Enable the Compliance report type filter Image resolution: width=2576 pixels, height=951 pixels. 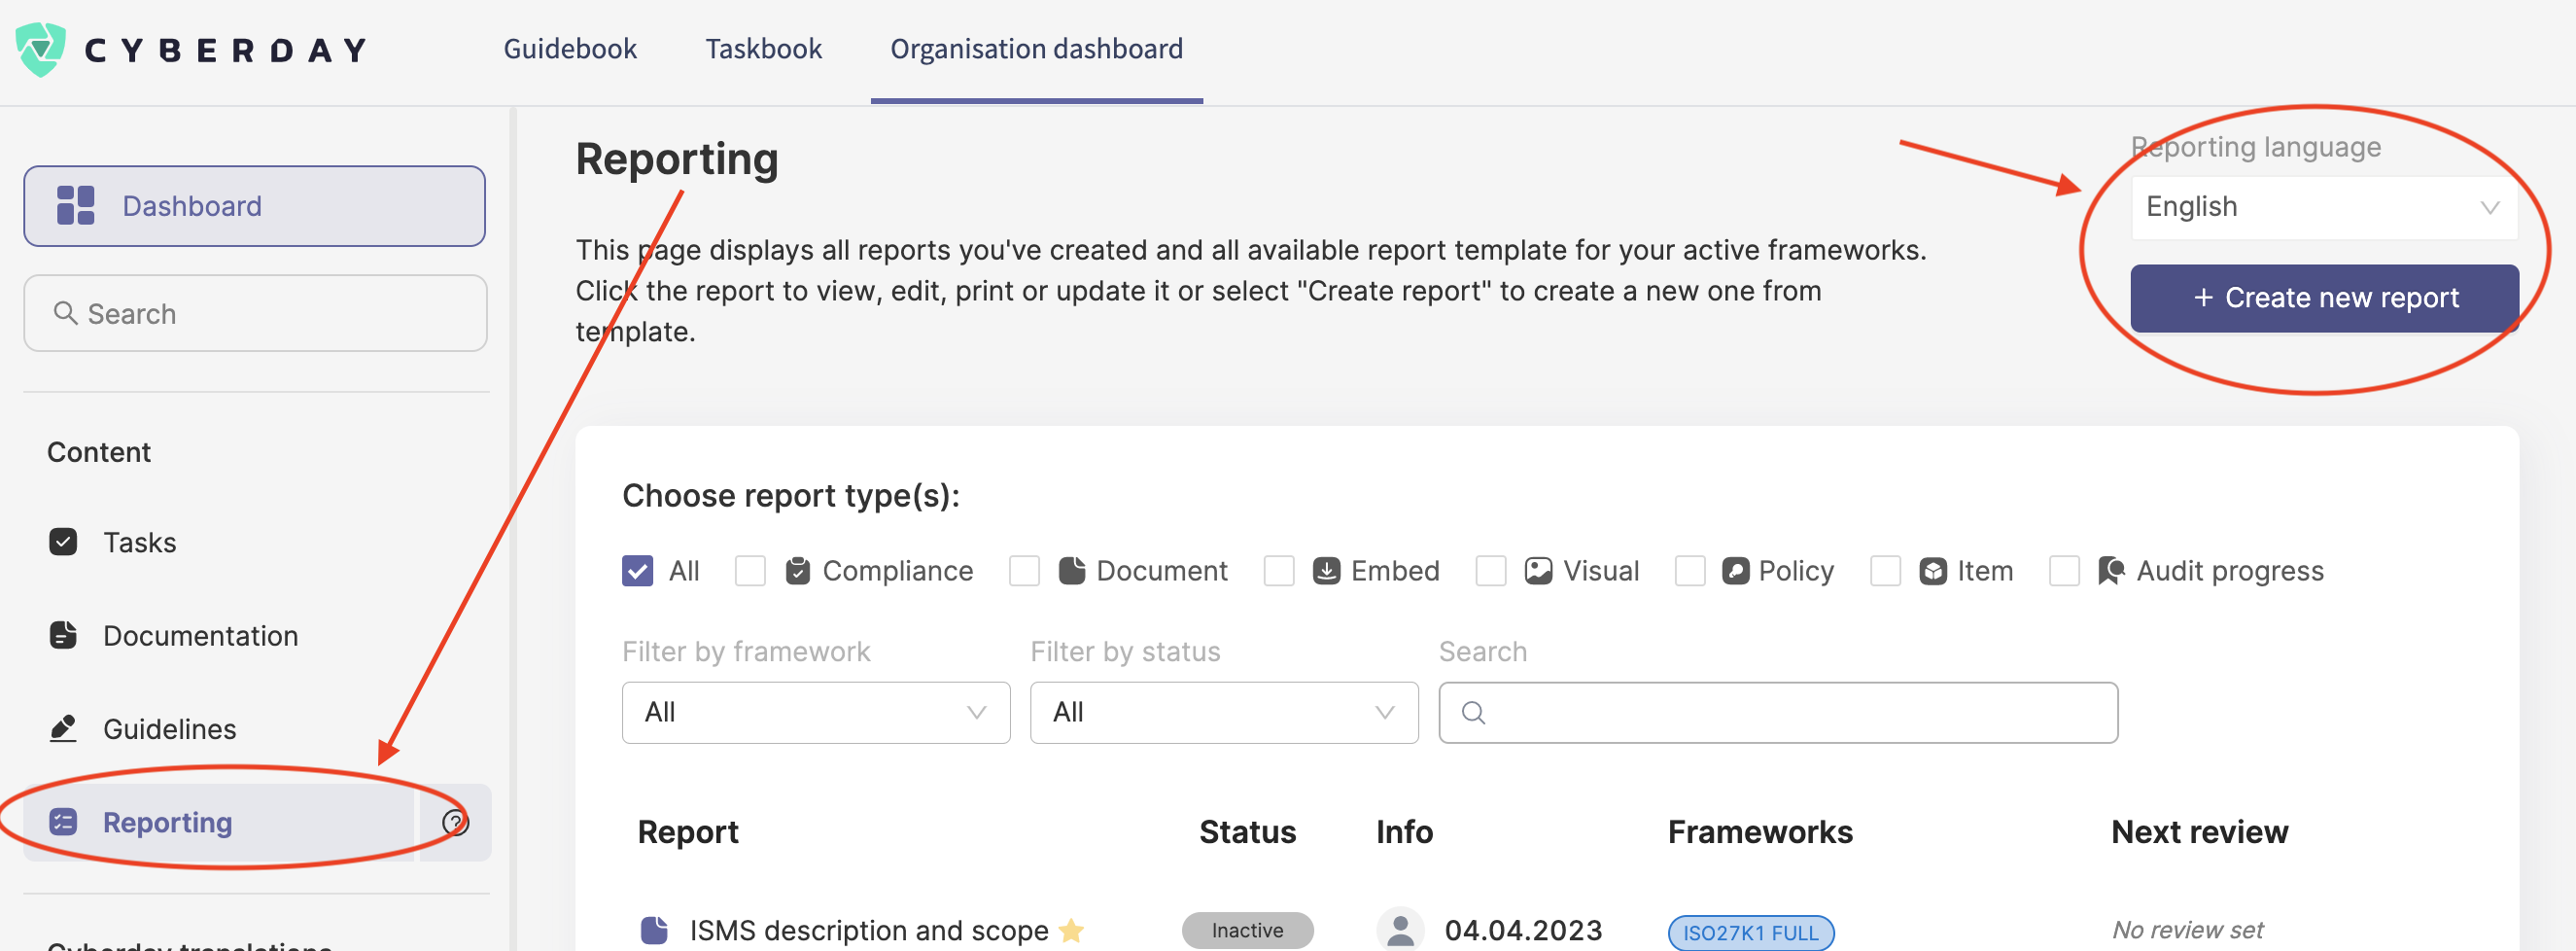click(x=750, y=570)
